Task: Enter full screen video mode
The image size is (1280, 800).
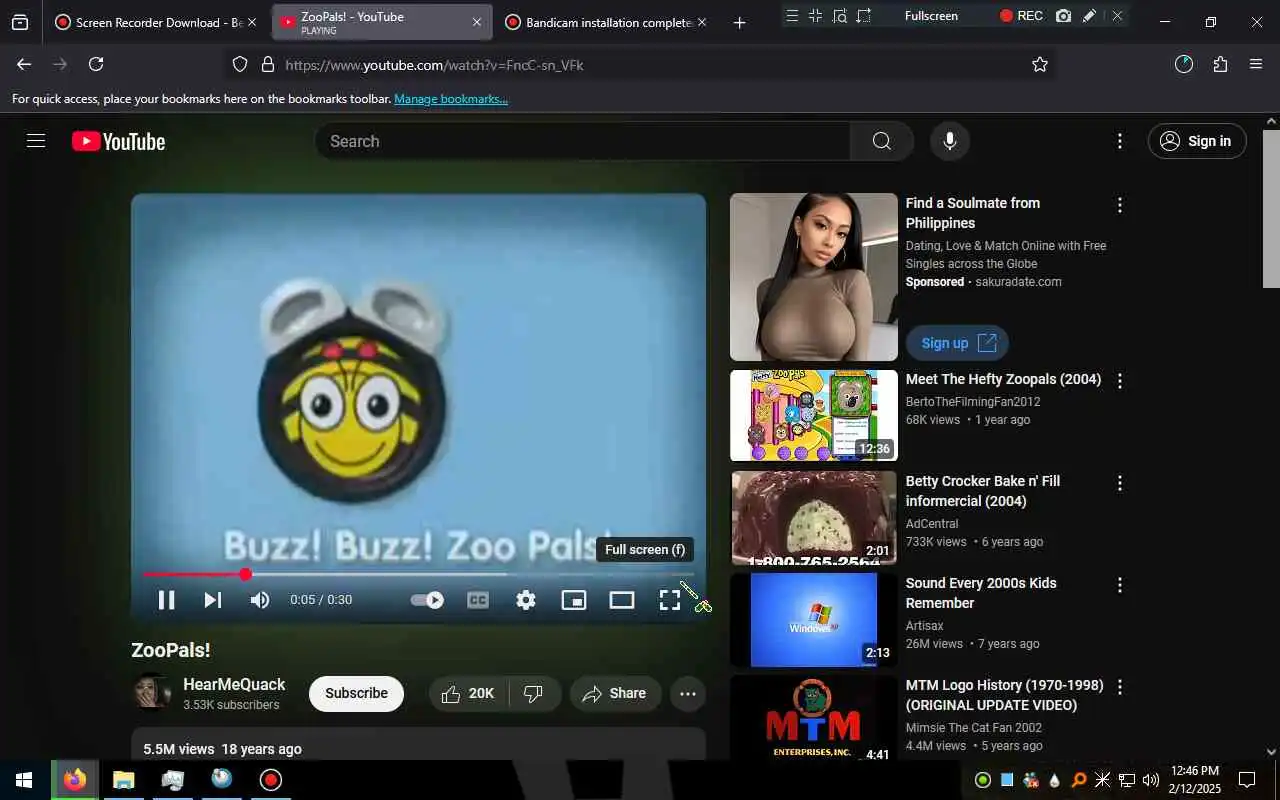Action: click(670, 600)
